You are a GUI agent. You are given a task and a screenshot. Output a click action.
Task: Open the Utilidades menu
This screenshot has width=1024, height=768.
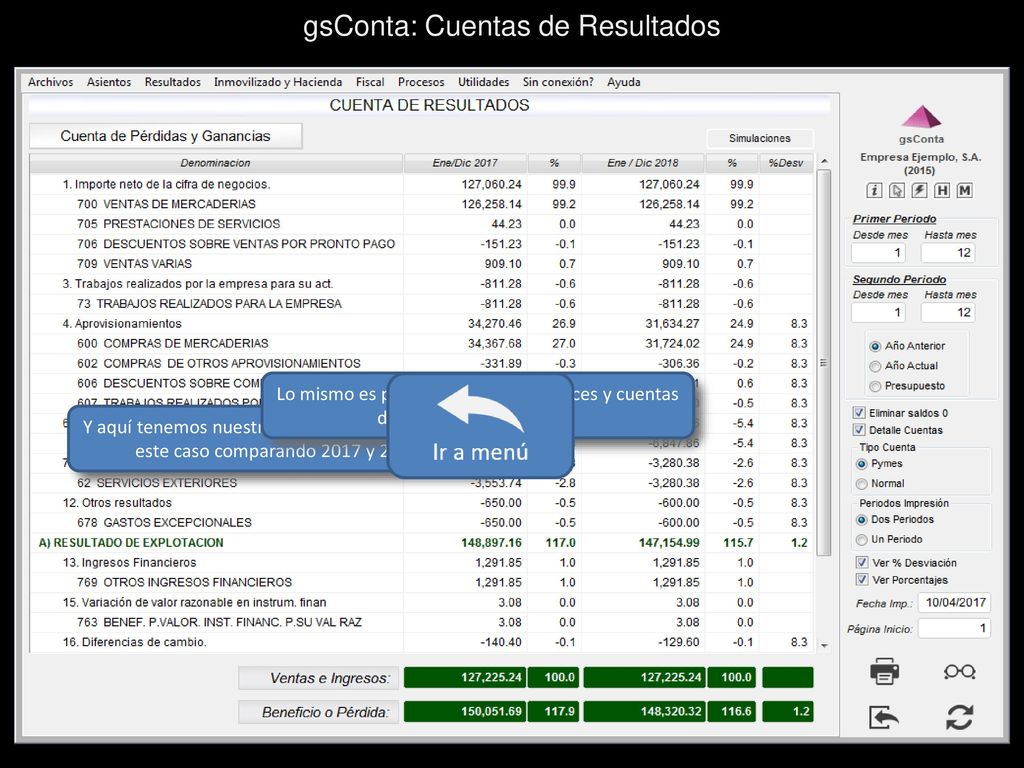click(x=483, y=82)
